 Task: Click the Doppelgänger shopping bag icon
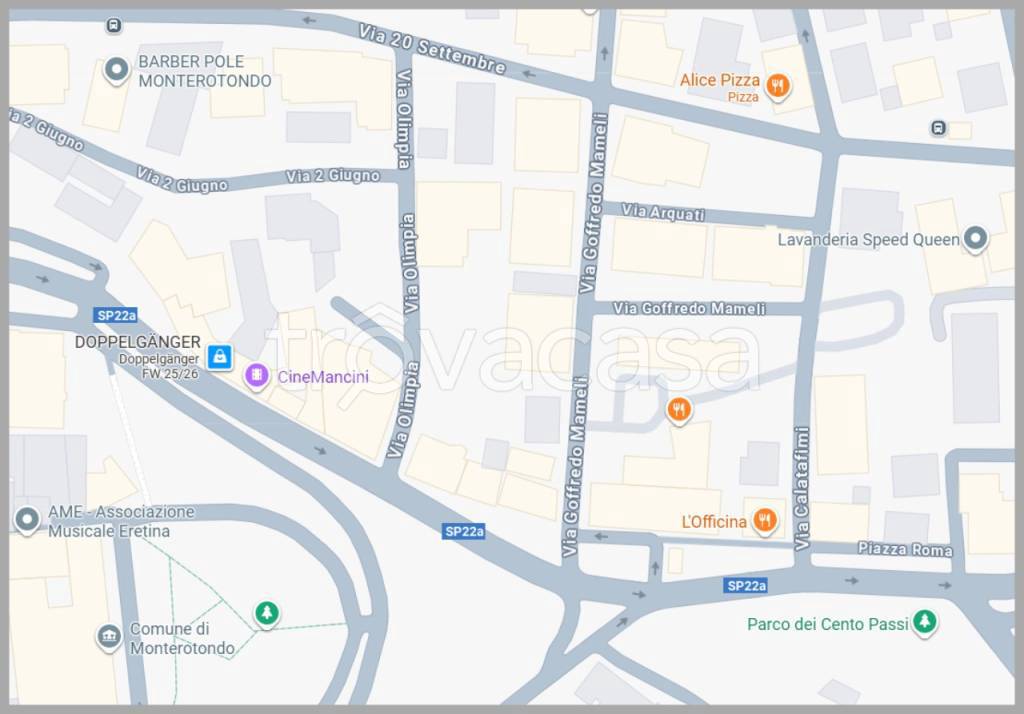pyautogui.click(x=219, y=357)
